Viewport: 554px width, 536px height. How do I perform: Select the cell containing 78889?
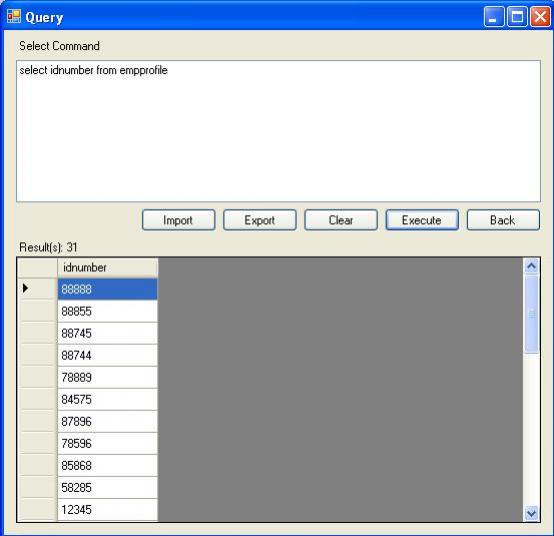108,377
